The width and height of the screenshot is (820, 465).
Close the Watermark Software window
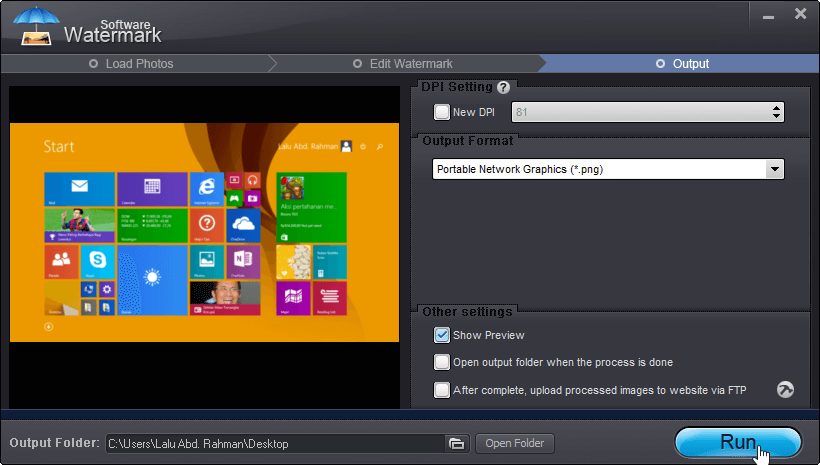click(x=801, y=14)
